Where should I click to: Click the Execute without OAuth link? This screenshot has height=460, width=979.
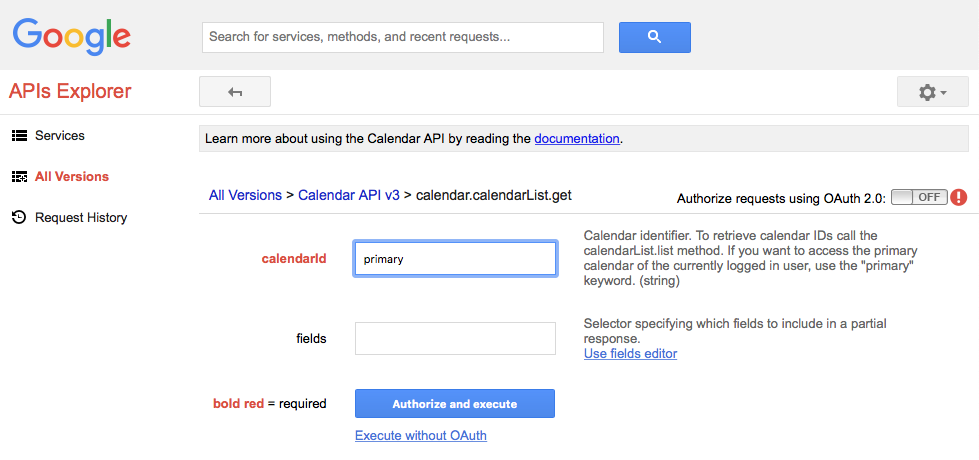coord(420,435)
